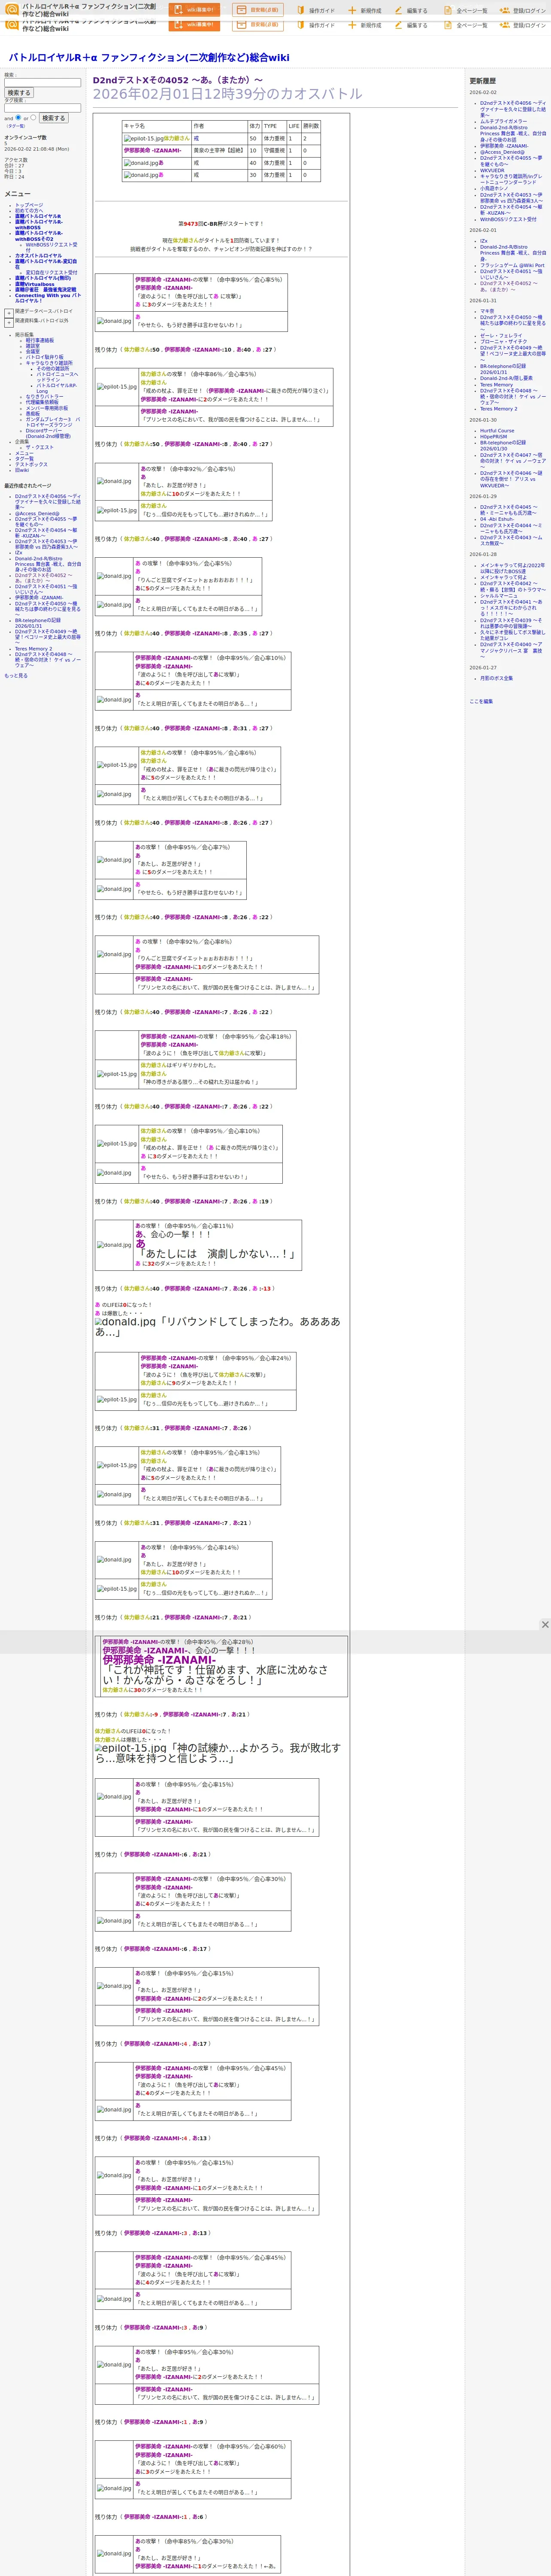This screenshot has width=551, height=2576.
Task: Open the 雑談室 bulletin board link
Action: pyautogui.click(x=33, y=346)
